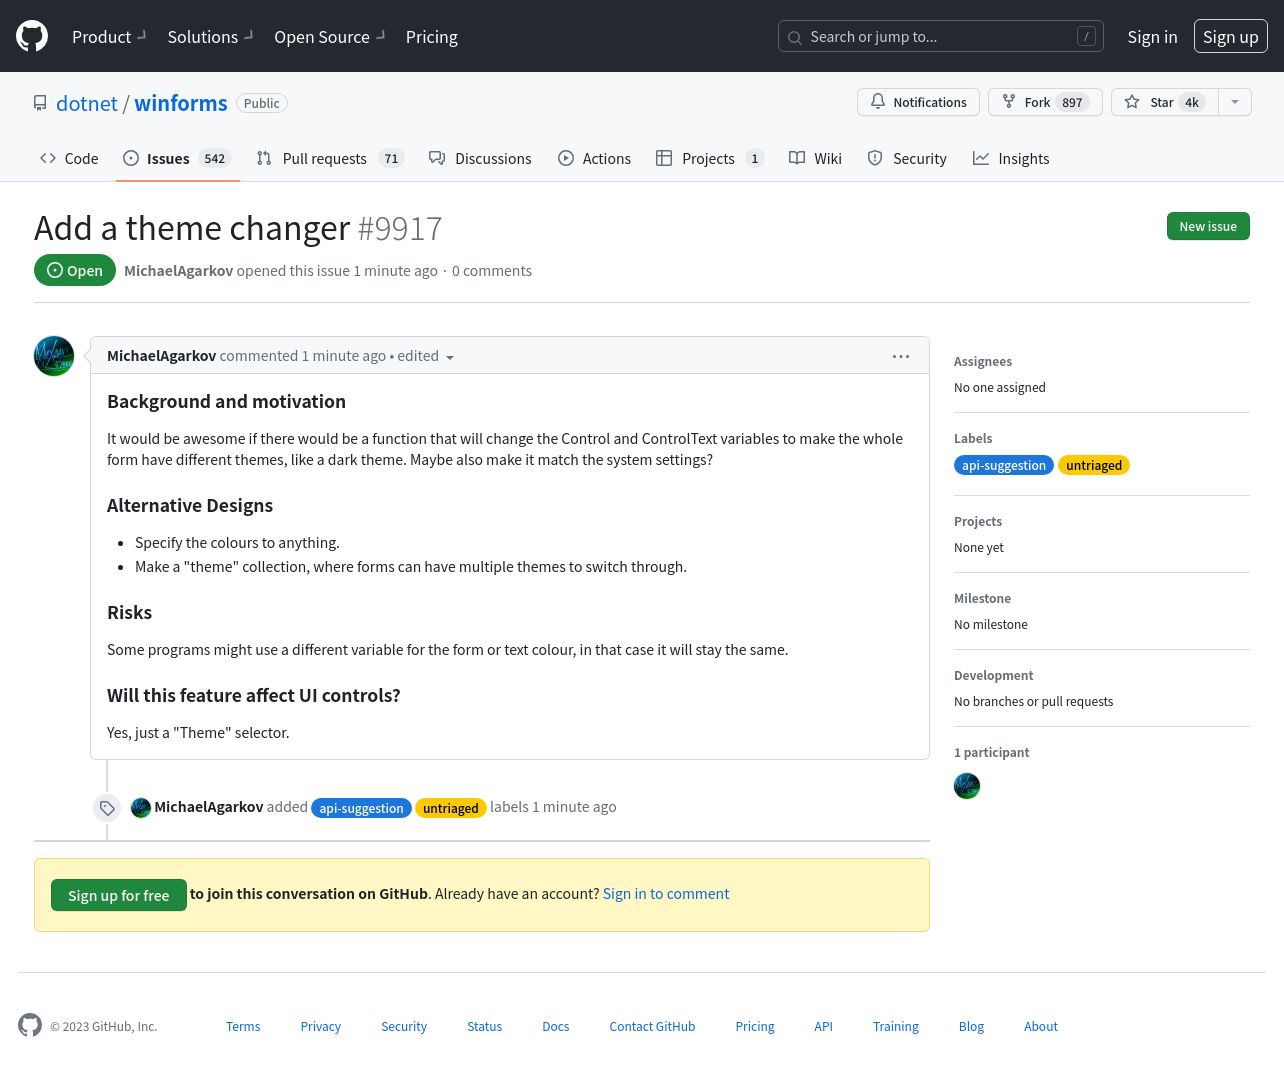
Task: Click the Search or jump to field
Action: 941,36
